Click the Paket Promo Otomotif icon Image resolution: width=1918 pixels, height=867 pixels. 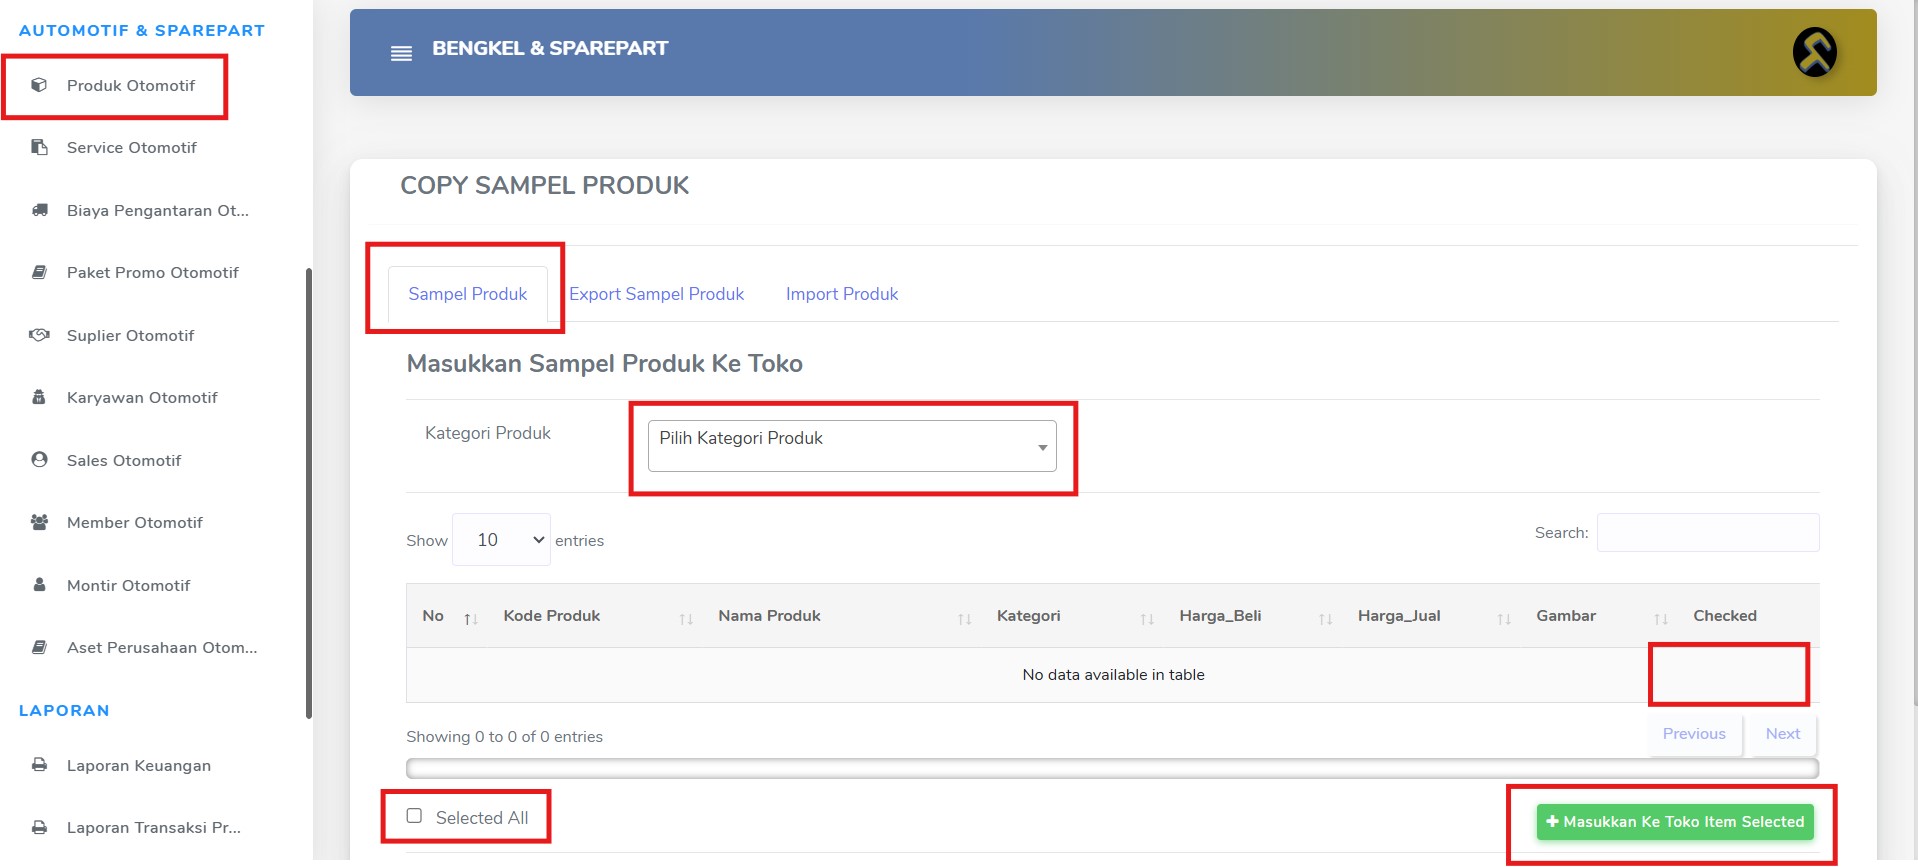(x=39, y=272)
